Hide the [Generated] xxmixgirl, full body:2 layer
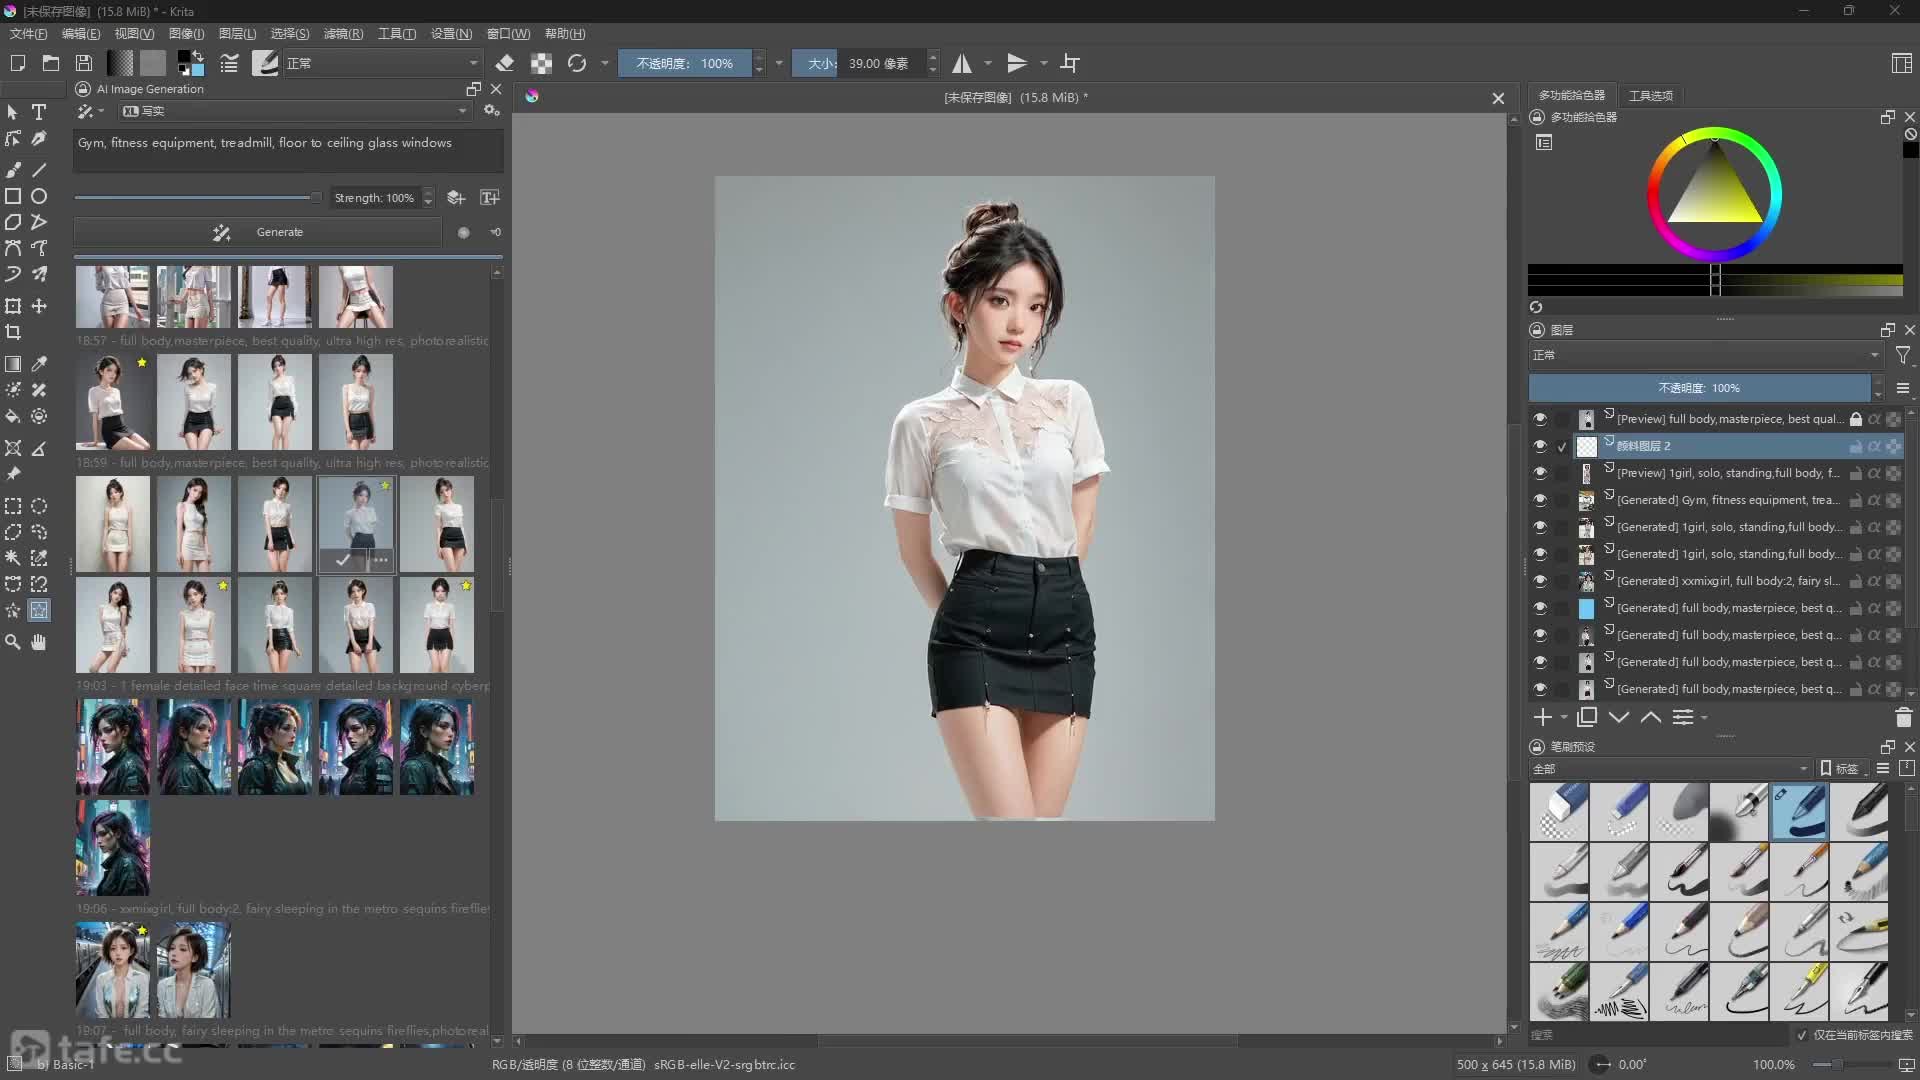Image resolution: width=1920 pixels, height=1080 pixels. coord(1540,581)
